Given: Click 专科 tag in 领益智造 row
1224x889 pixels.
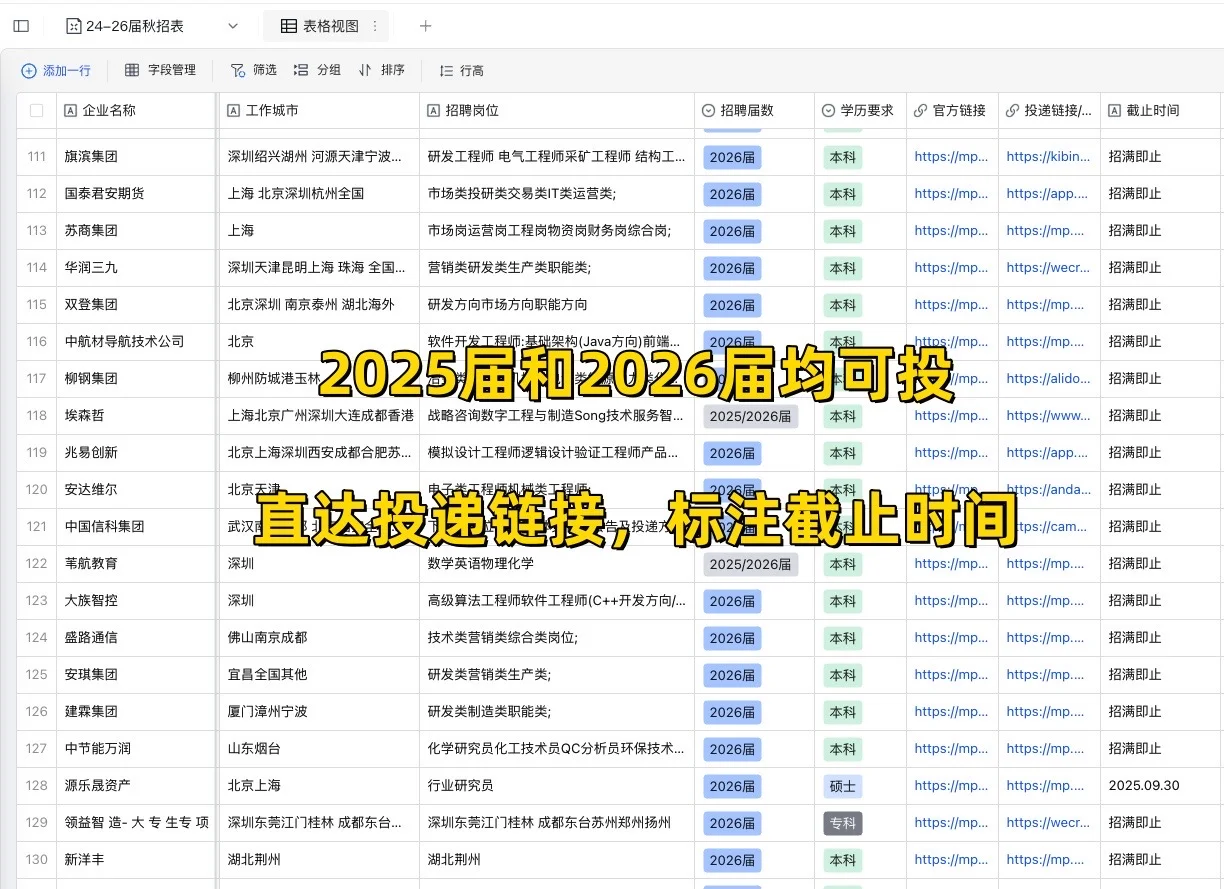Looking at the screenshot, I should click(843, 823).
